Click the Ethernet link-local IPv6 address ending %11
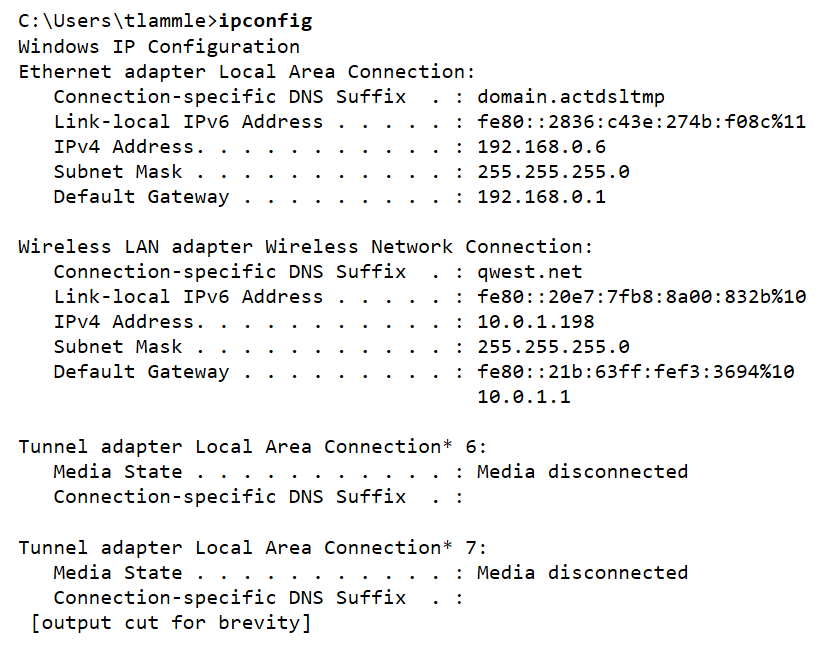The height and width of the screenshot is (653, 821). coord(641,122)
